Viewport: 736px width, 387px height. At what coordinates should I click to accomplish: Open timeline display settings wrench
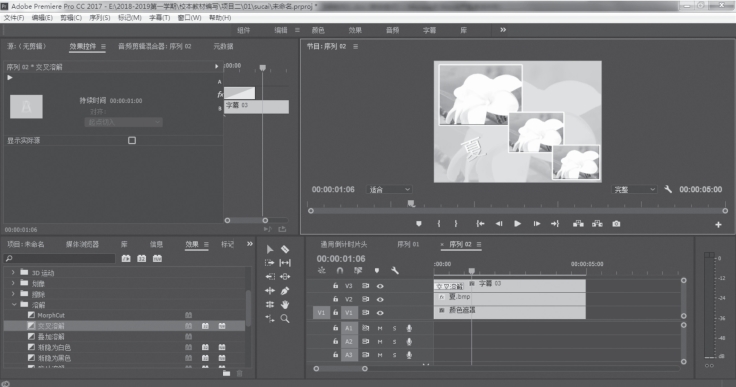395,271
